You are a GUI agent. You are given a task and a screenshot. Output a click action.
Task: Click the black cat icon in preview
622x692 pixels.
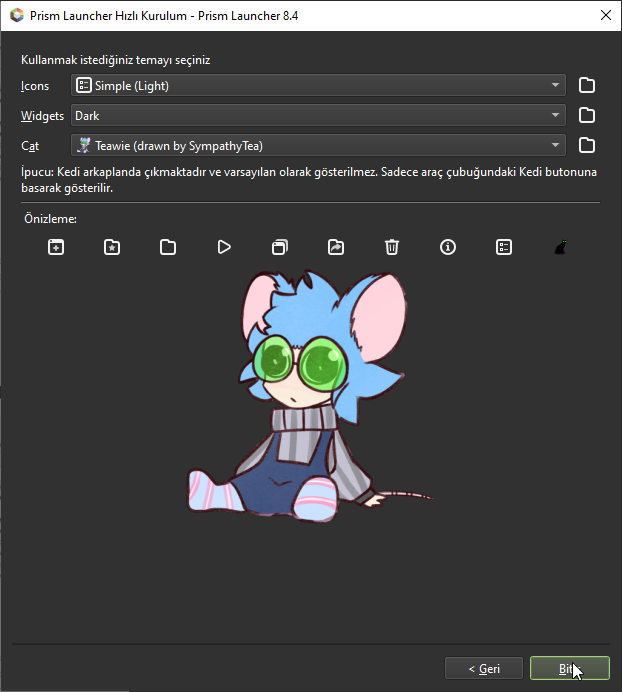point(560,247)
